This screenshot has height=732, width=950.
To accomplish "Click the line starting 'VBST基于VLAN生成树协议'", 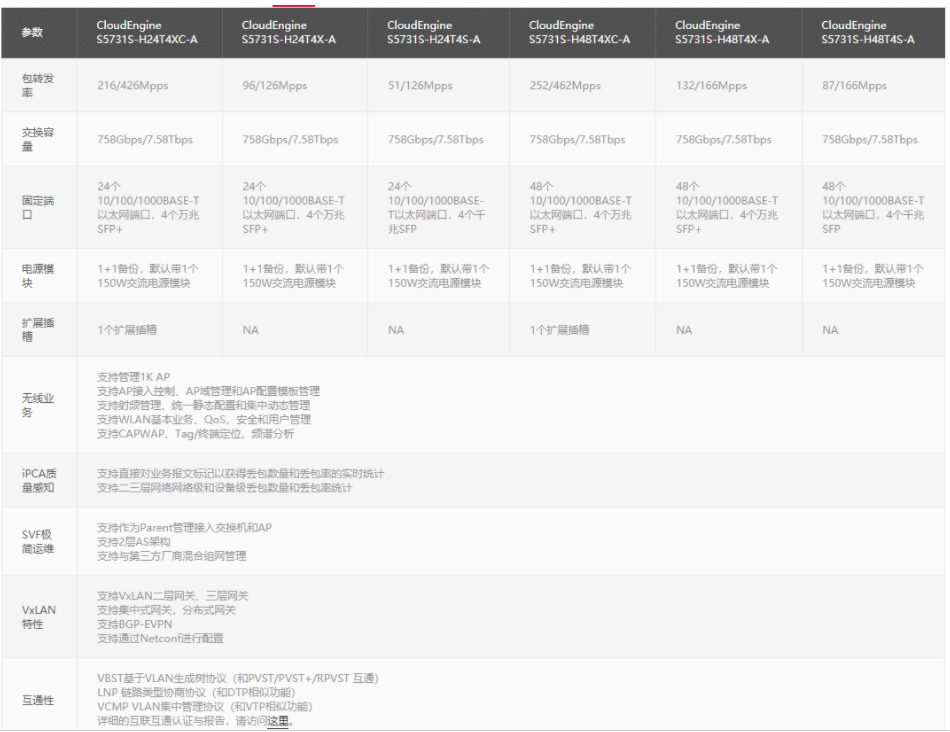I will (x=238, y=678).
